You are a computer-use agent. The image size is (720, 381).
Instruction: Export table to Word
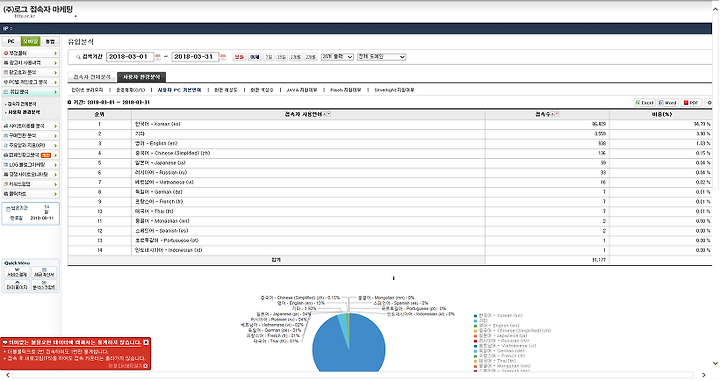tap(667, 103)
